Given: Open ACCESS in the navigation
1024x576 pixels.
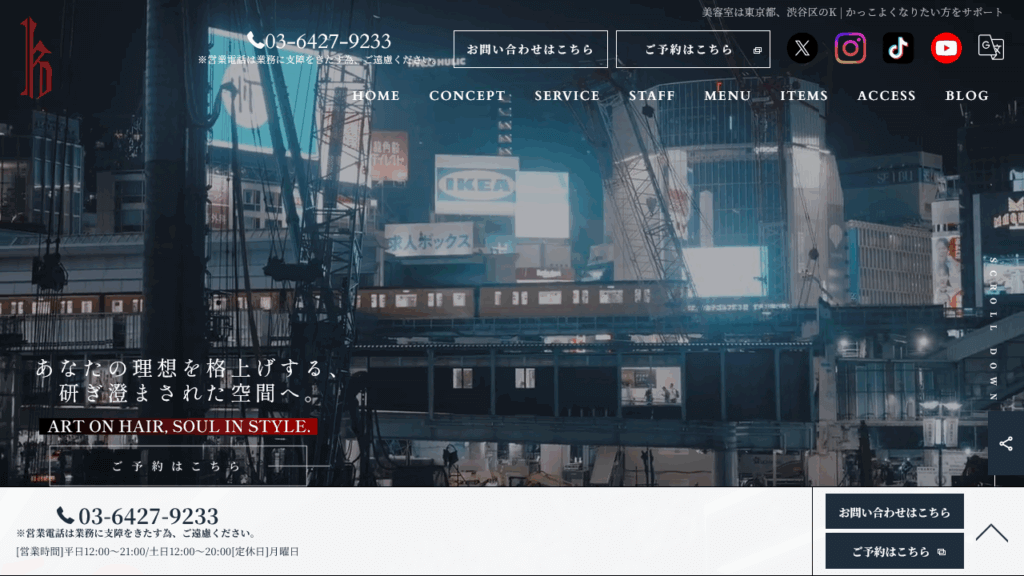Looking at the screenshot, I should tap(886, 96).
